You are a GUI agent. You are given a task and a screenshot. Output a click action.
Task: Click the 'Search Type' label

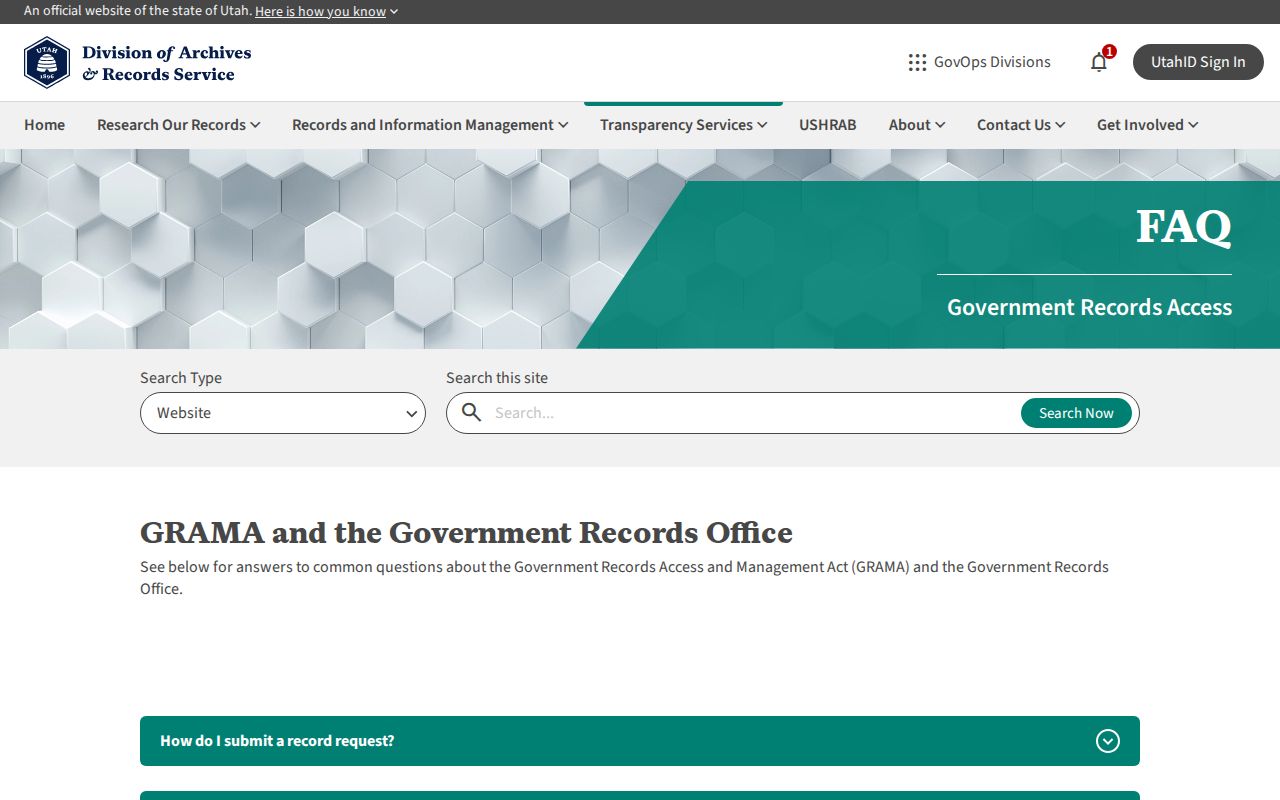tap(181, 378)
